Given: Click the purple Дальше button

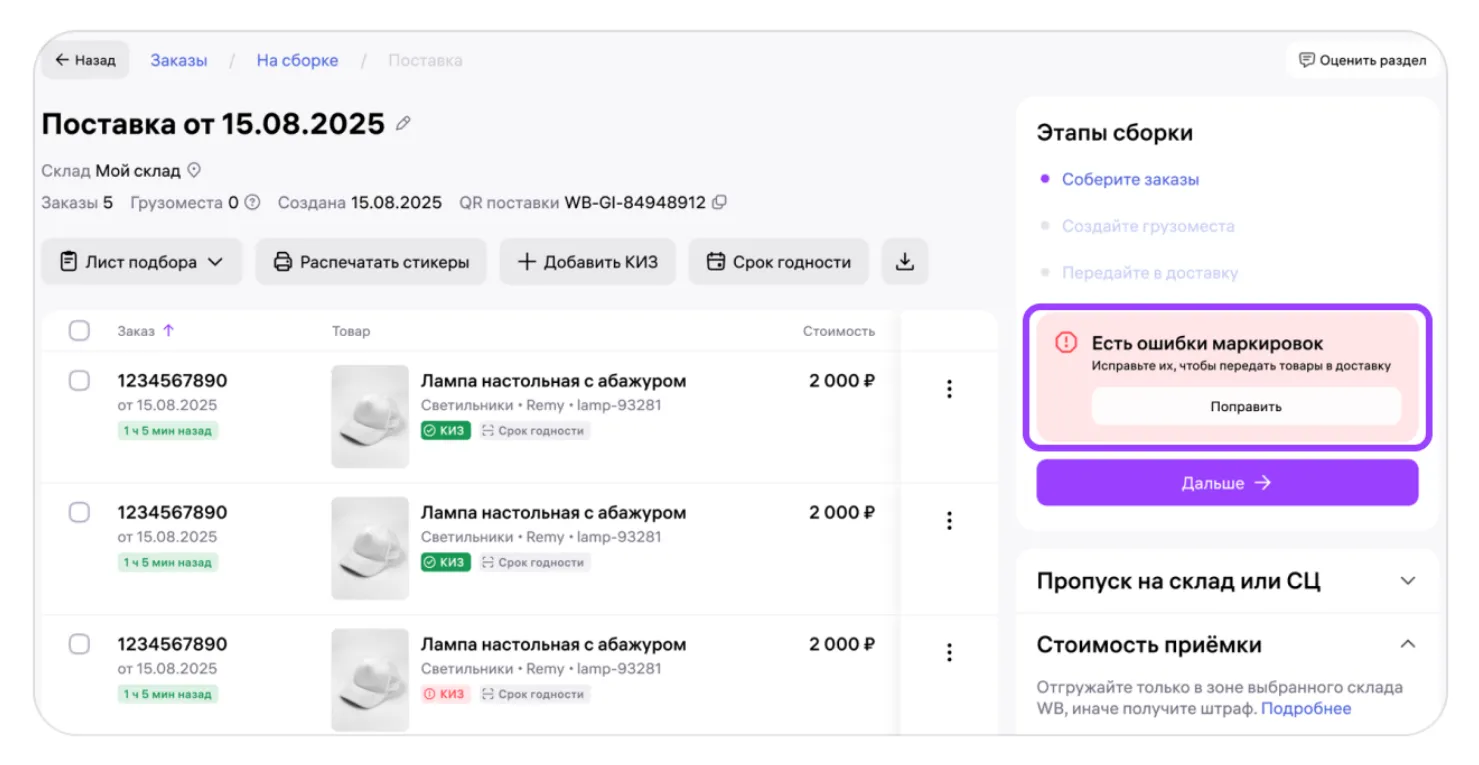Looking at the screenshot, I should 1226,483.
